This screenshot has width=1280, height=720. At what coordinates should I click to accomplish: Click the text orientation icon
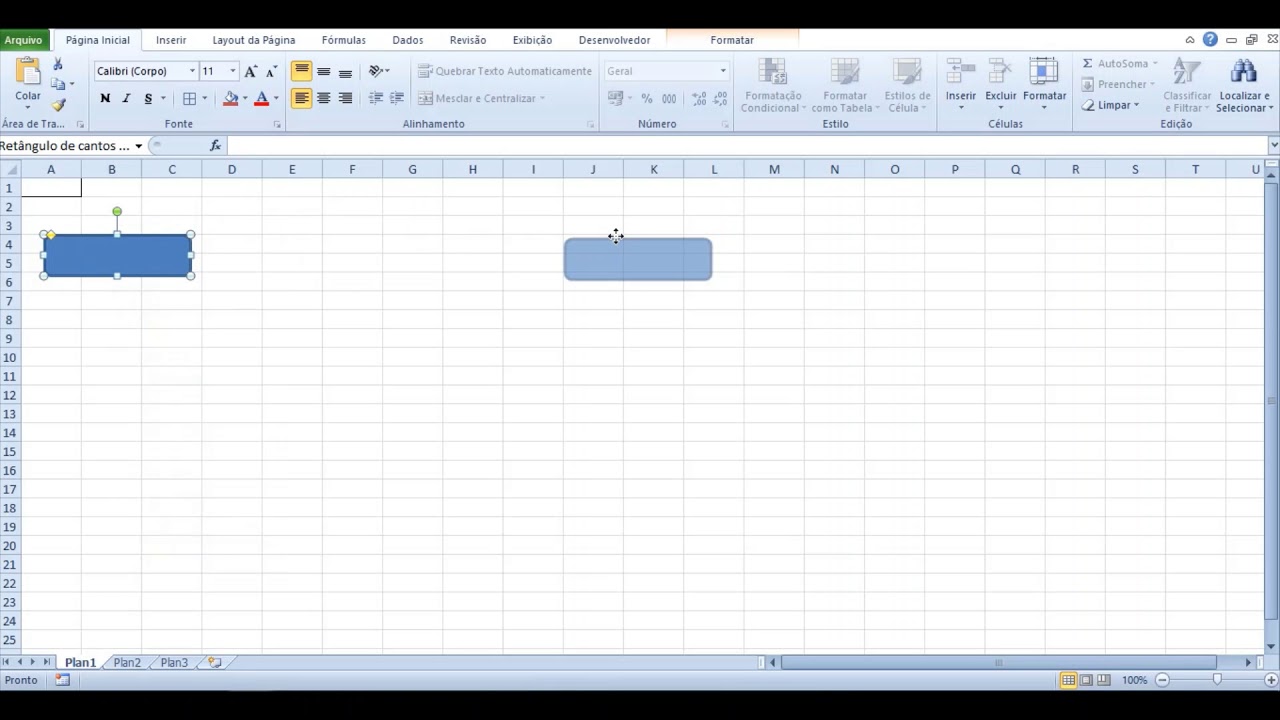coord(375,71)
